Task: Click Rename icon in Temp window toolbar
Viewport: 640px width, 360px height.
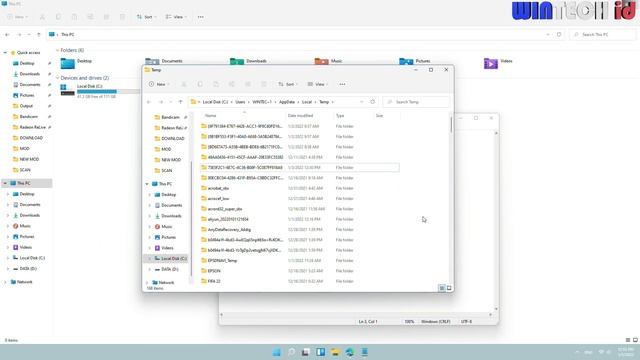Action: coord(231,84)
